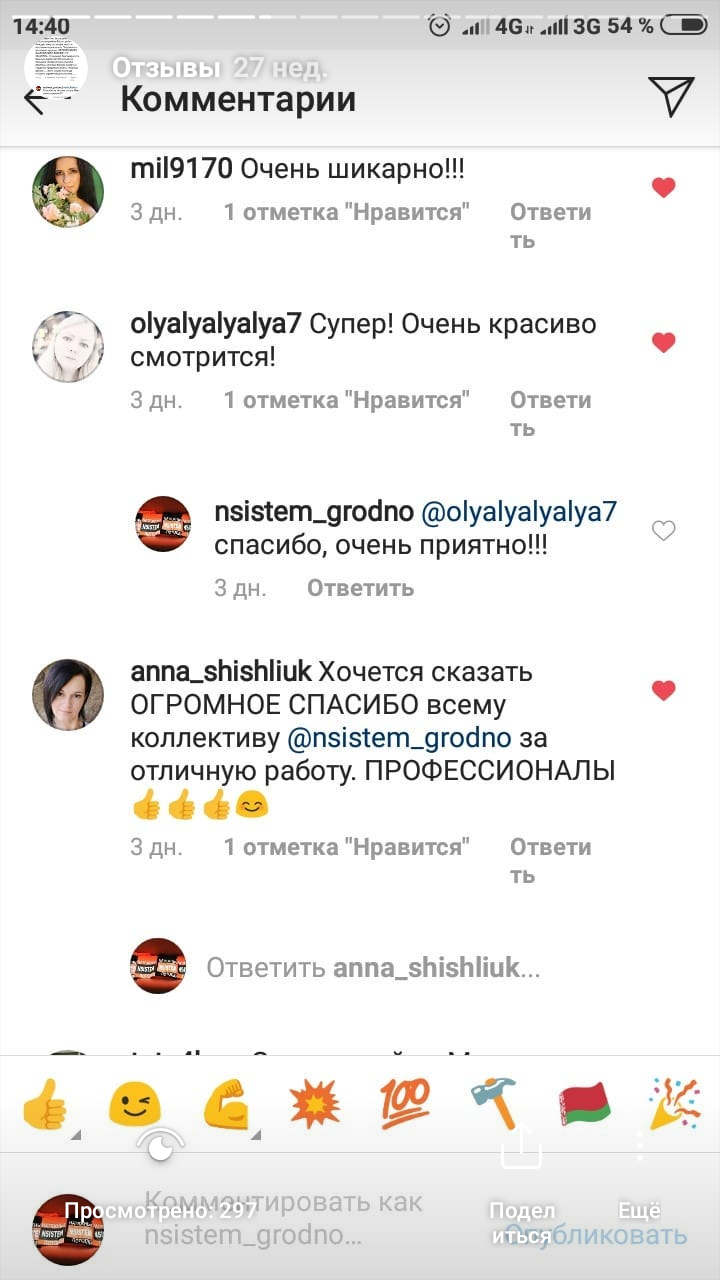Like nsistem_grodno's reply with the empty heart
This screenshot has height=1280, width=720.
(x=663, y=531)
